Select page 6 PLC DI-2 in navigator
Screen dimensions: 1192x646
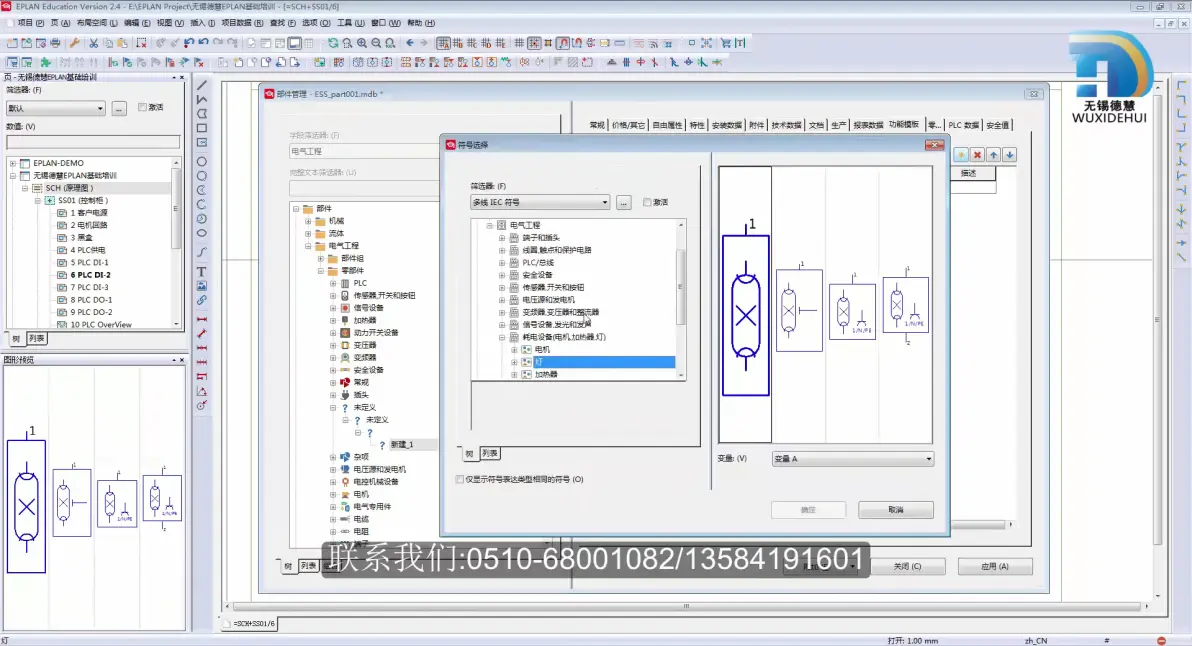point(90,275)
